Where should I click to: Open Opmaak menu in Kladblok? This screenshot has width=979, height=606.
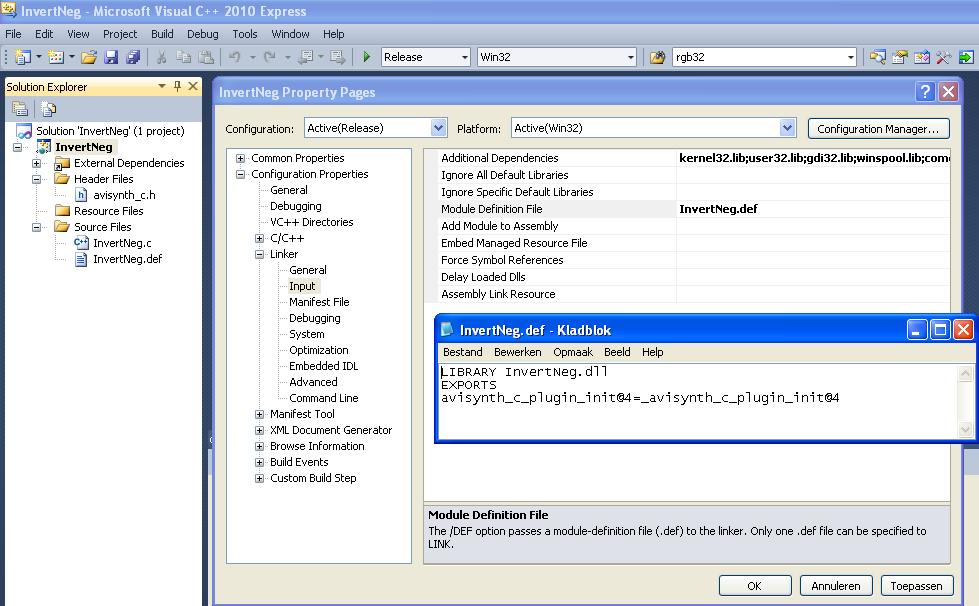tap(573, 352)
